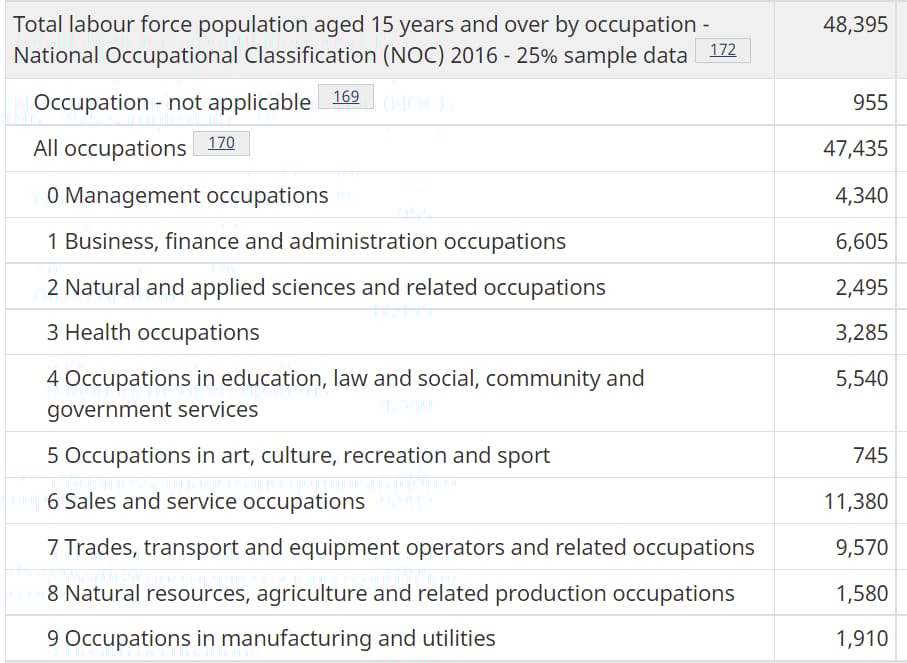Open footnote 169 next to Occupation - not applicable

click(x=346, y=97)
